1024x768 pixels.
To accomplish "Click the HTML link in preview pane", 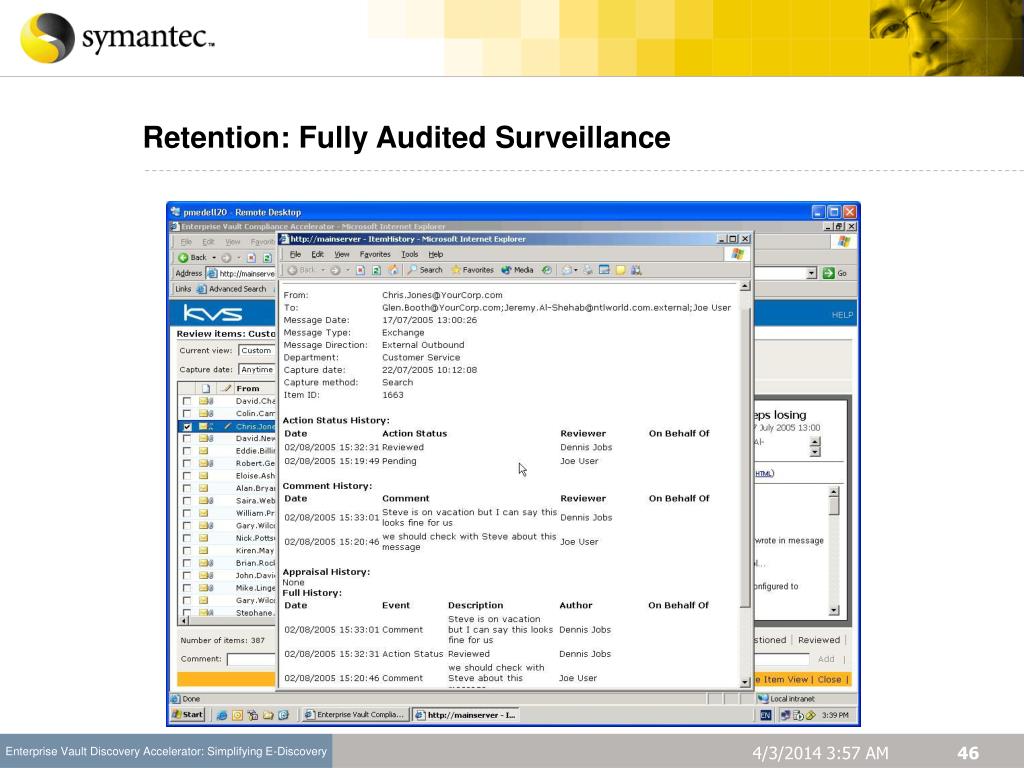I will click(764, 473).
